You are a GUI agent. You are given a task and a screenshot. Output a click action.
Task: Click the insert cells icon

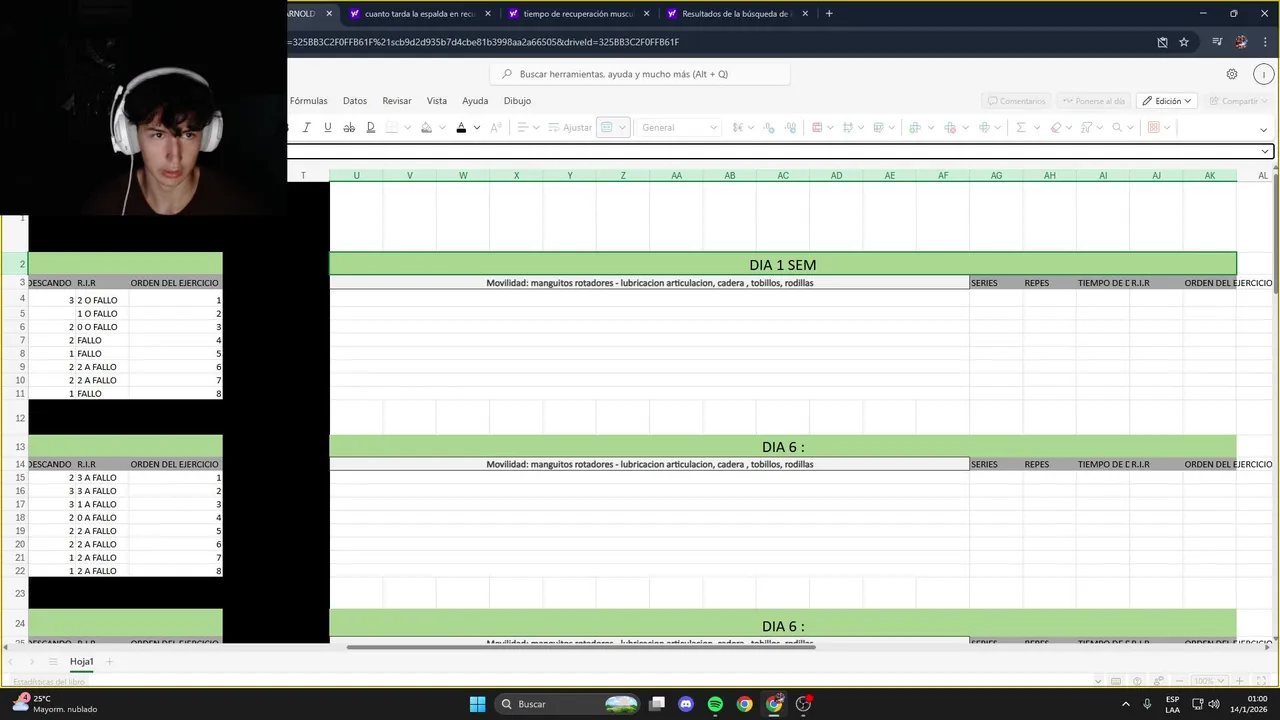click(x=914, y=128)
